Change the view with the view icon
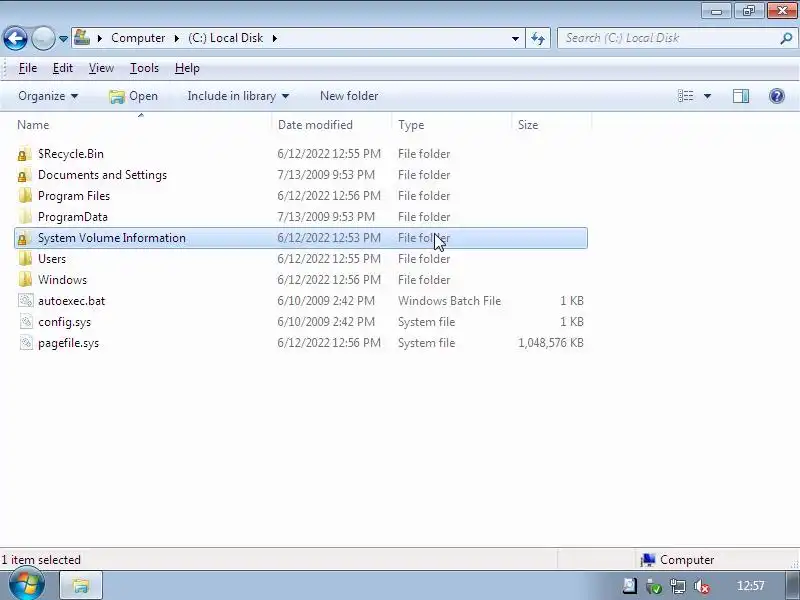The height and width of the screenshot is (600, 800). [685, 96]
